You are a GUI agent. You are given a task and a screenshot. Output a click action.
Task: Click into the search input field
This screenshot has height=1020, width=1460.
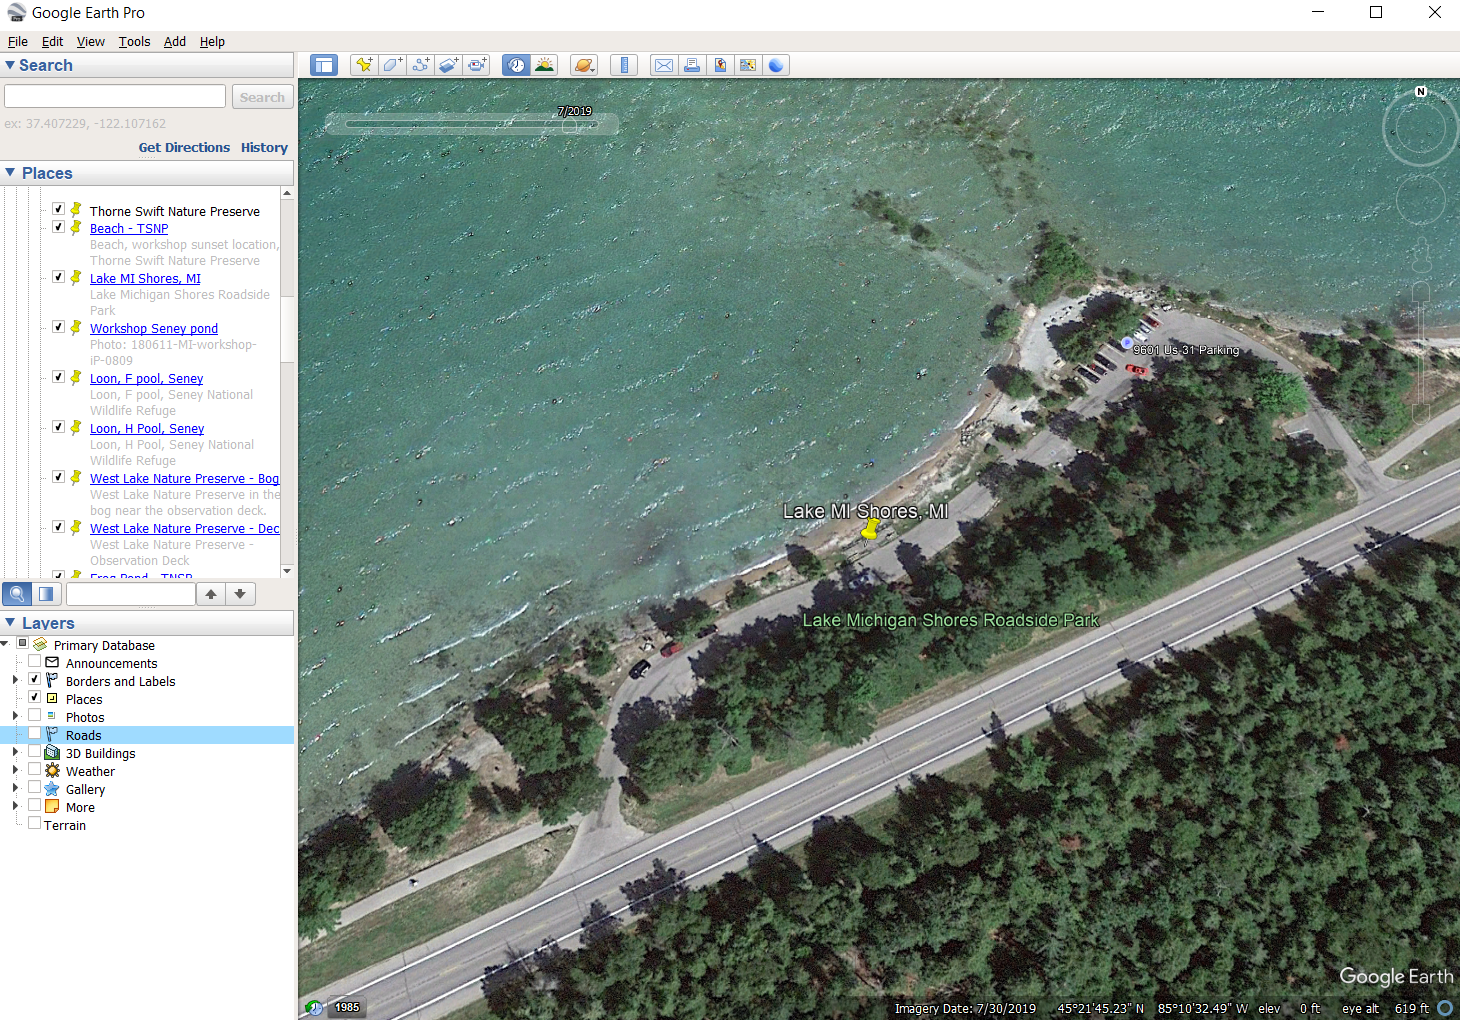point(115,96)
